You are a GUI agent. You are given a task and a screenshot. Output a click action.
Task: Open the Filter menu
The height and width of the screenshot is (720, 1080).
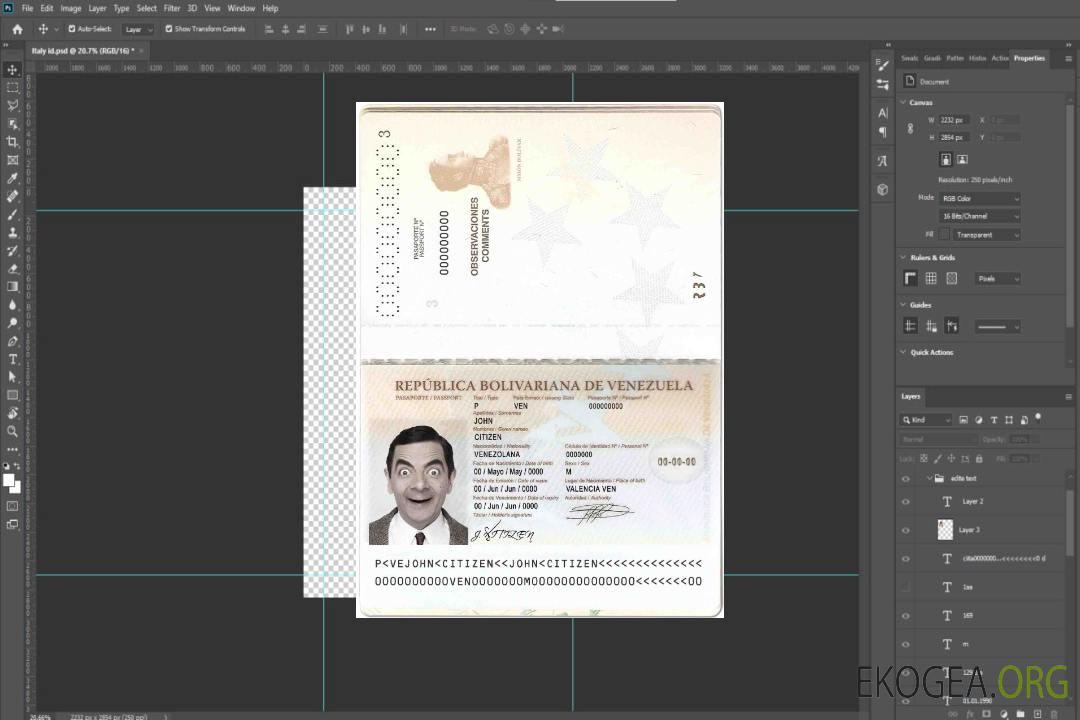pos(172,8)
